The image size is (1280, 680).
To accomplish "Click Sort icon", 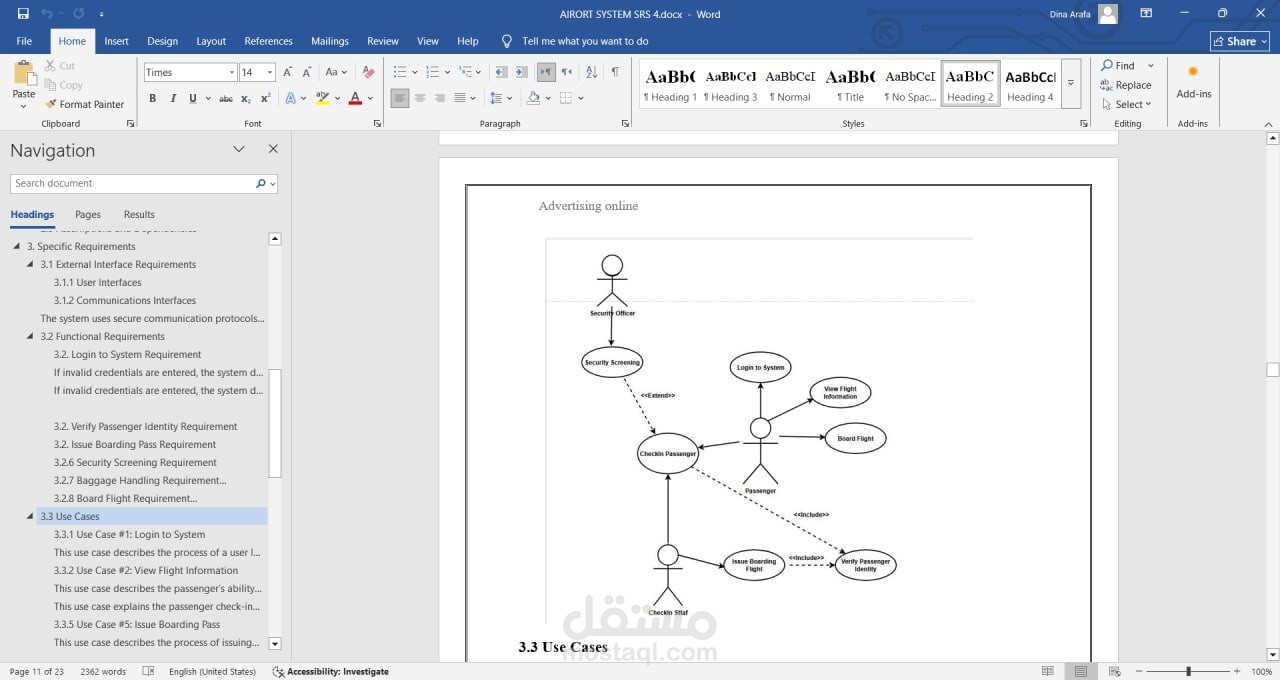I will coord(591,72).
